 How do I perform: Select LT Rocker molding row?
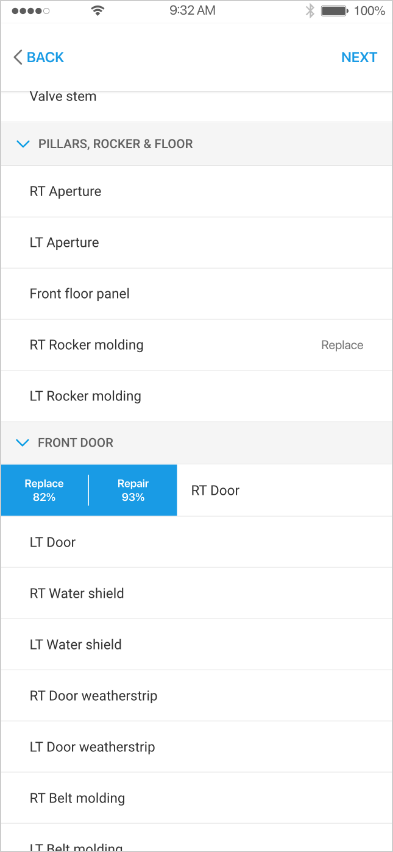coord(196,396)
